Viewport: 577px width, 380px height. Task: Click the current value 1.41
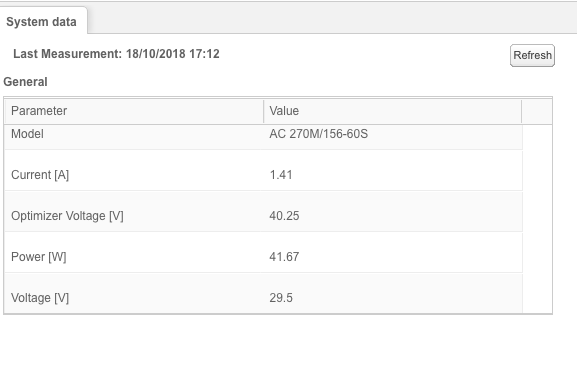tap(281, 175)
